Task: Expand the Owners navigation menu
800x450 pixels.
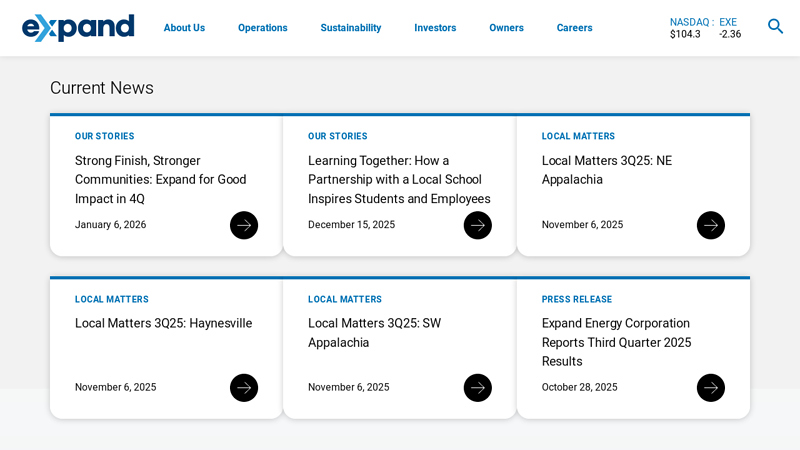Action: [506, 28]
